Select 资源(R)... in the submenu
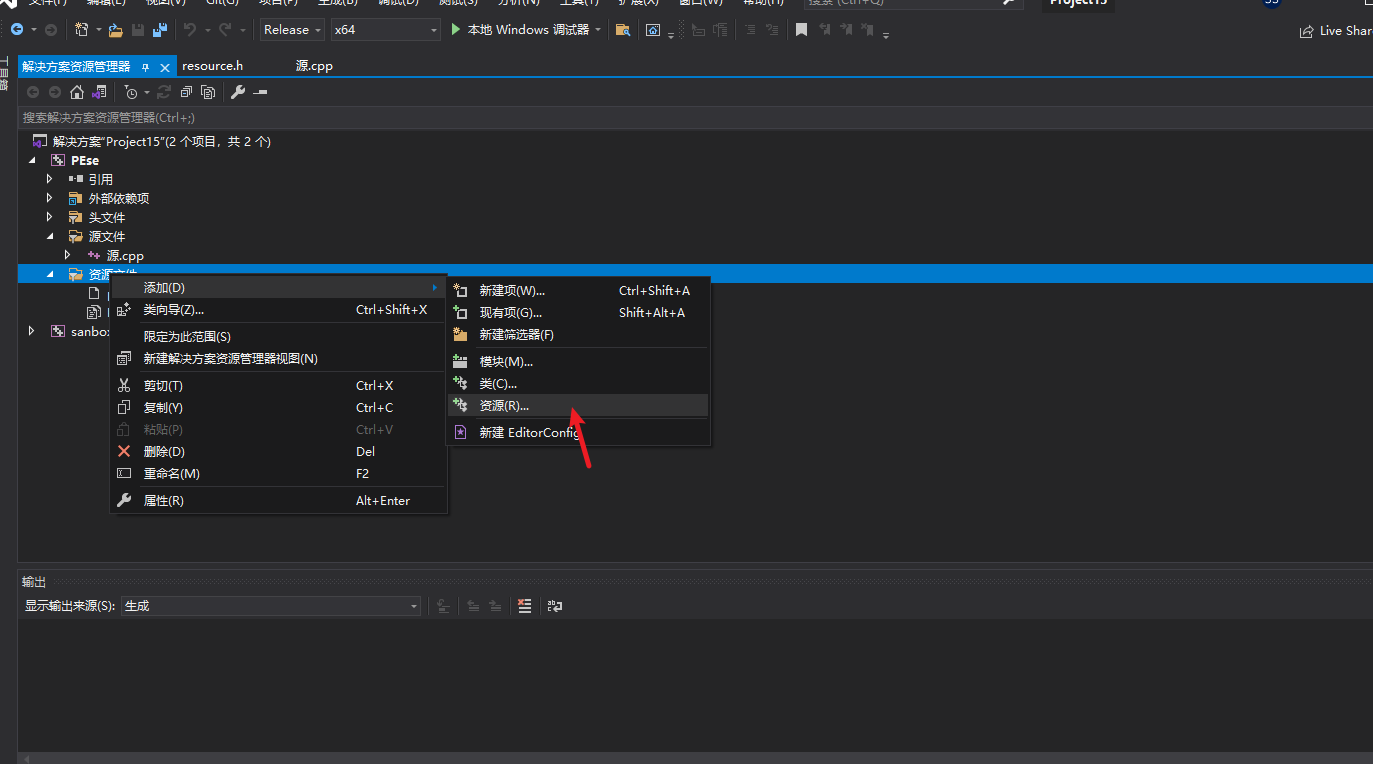1373x764 pixels. coord(579,405)
